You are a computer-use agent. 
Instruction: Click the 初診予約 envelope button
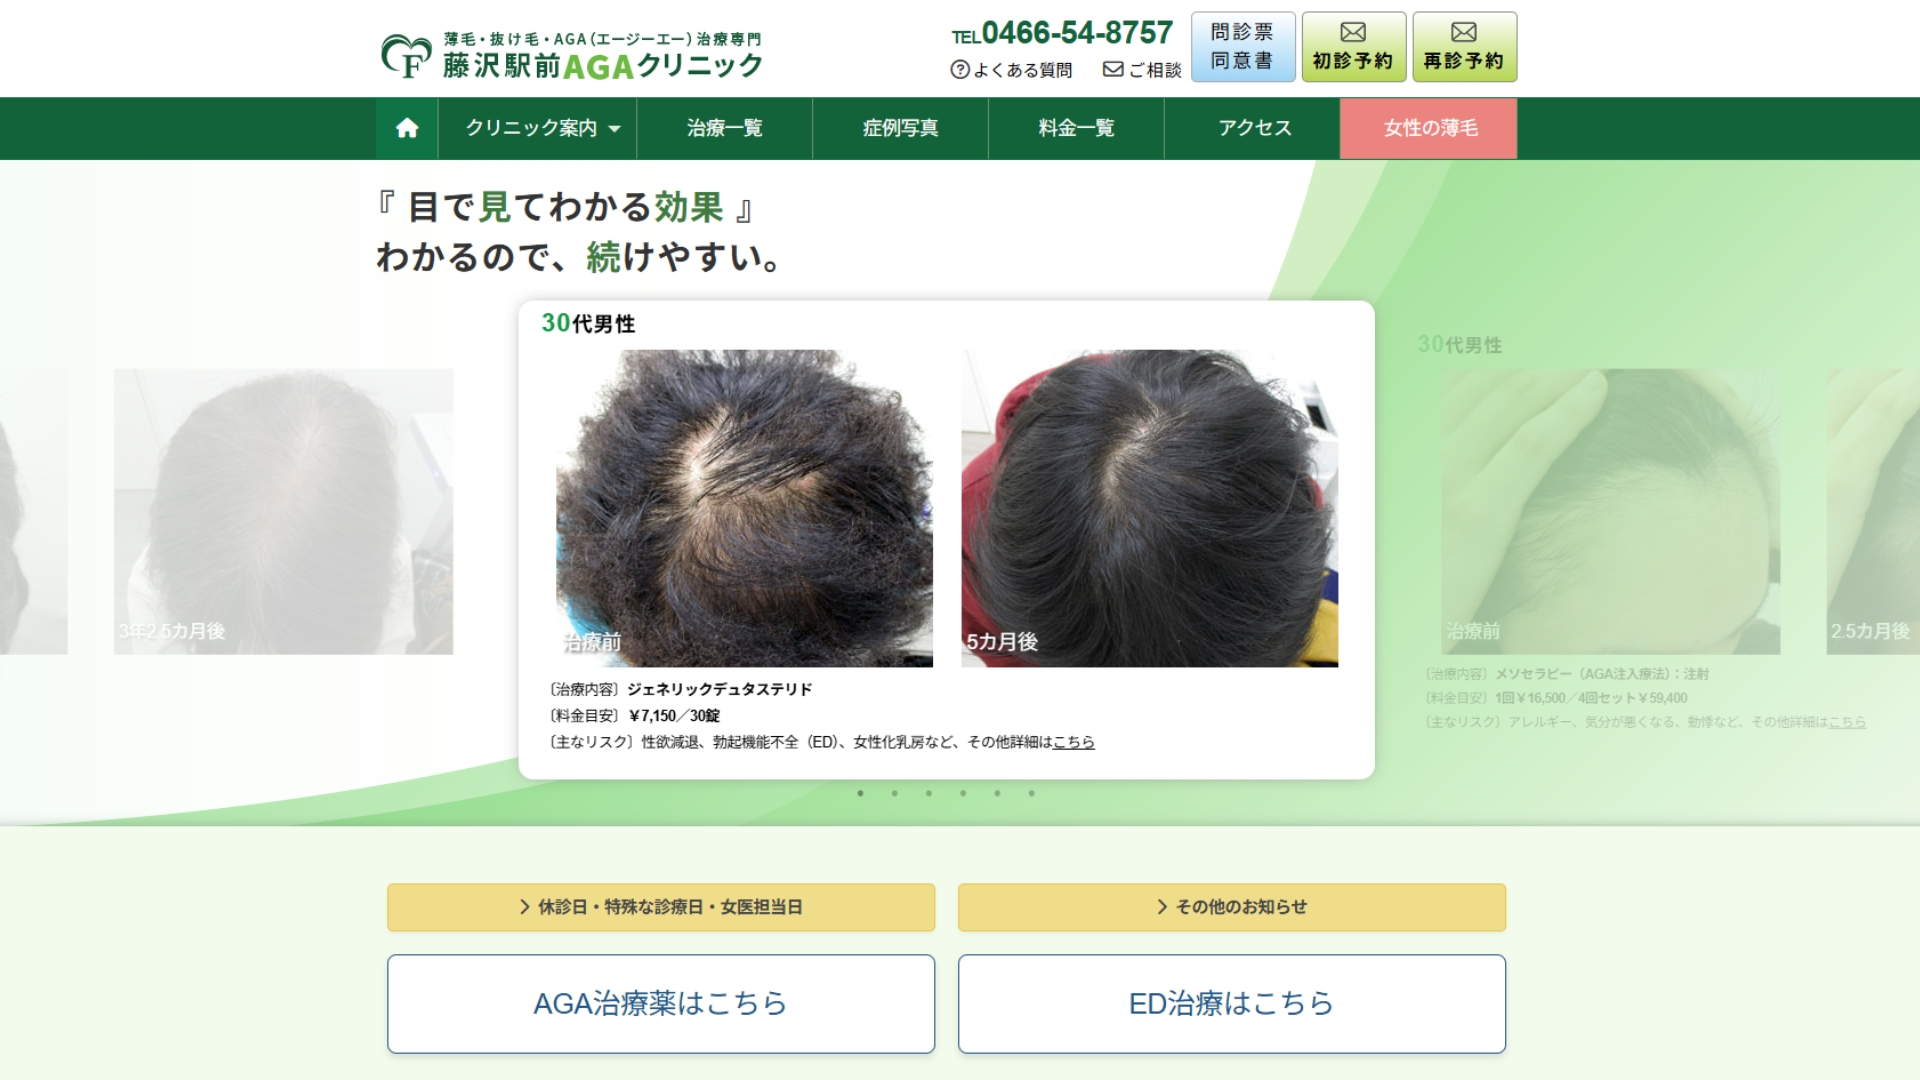(x=1353, y=47)
